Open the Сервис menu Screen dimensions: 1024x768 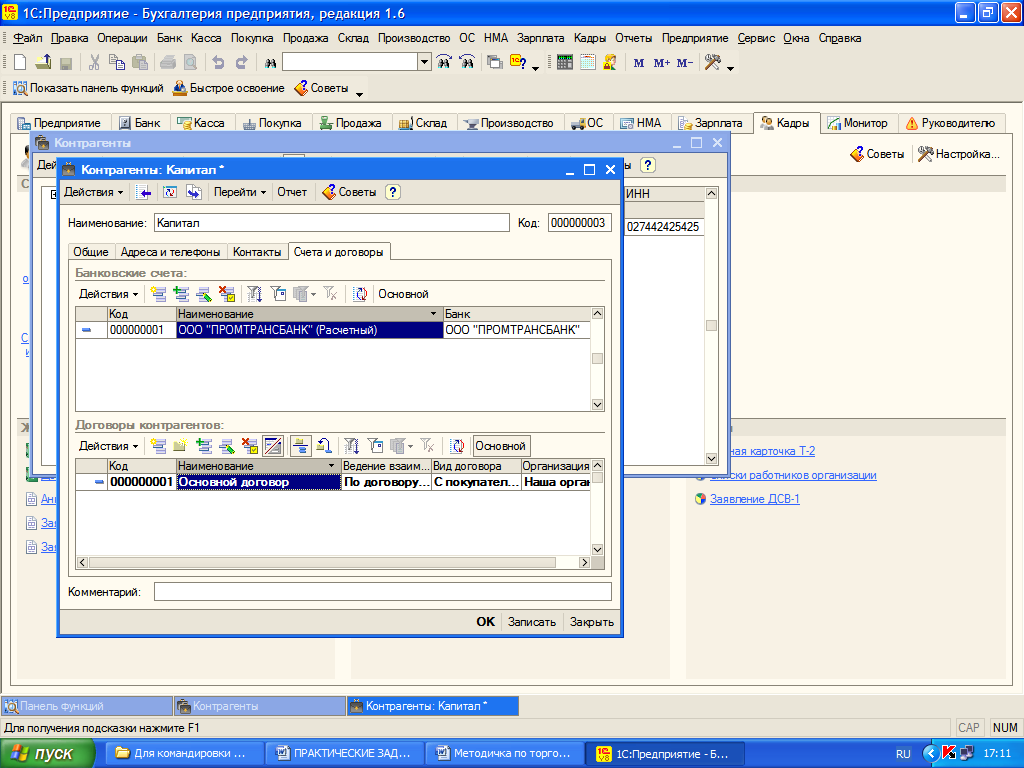tap(756, 38)
